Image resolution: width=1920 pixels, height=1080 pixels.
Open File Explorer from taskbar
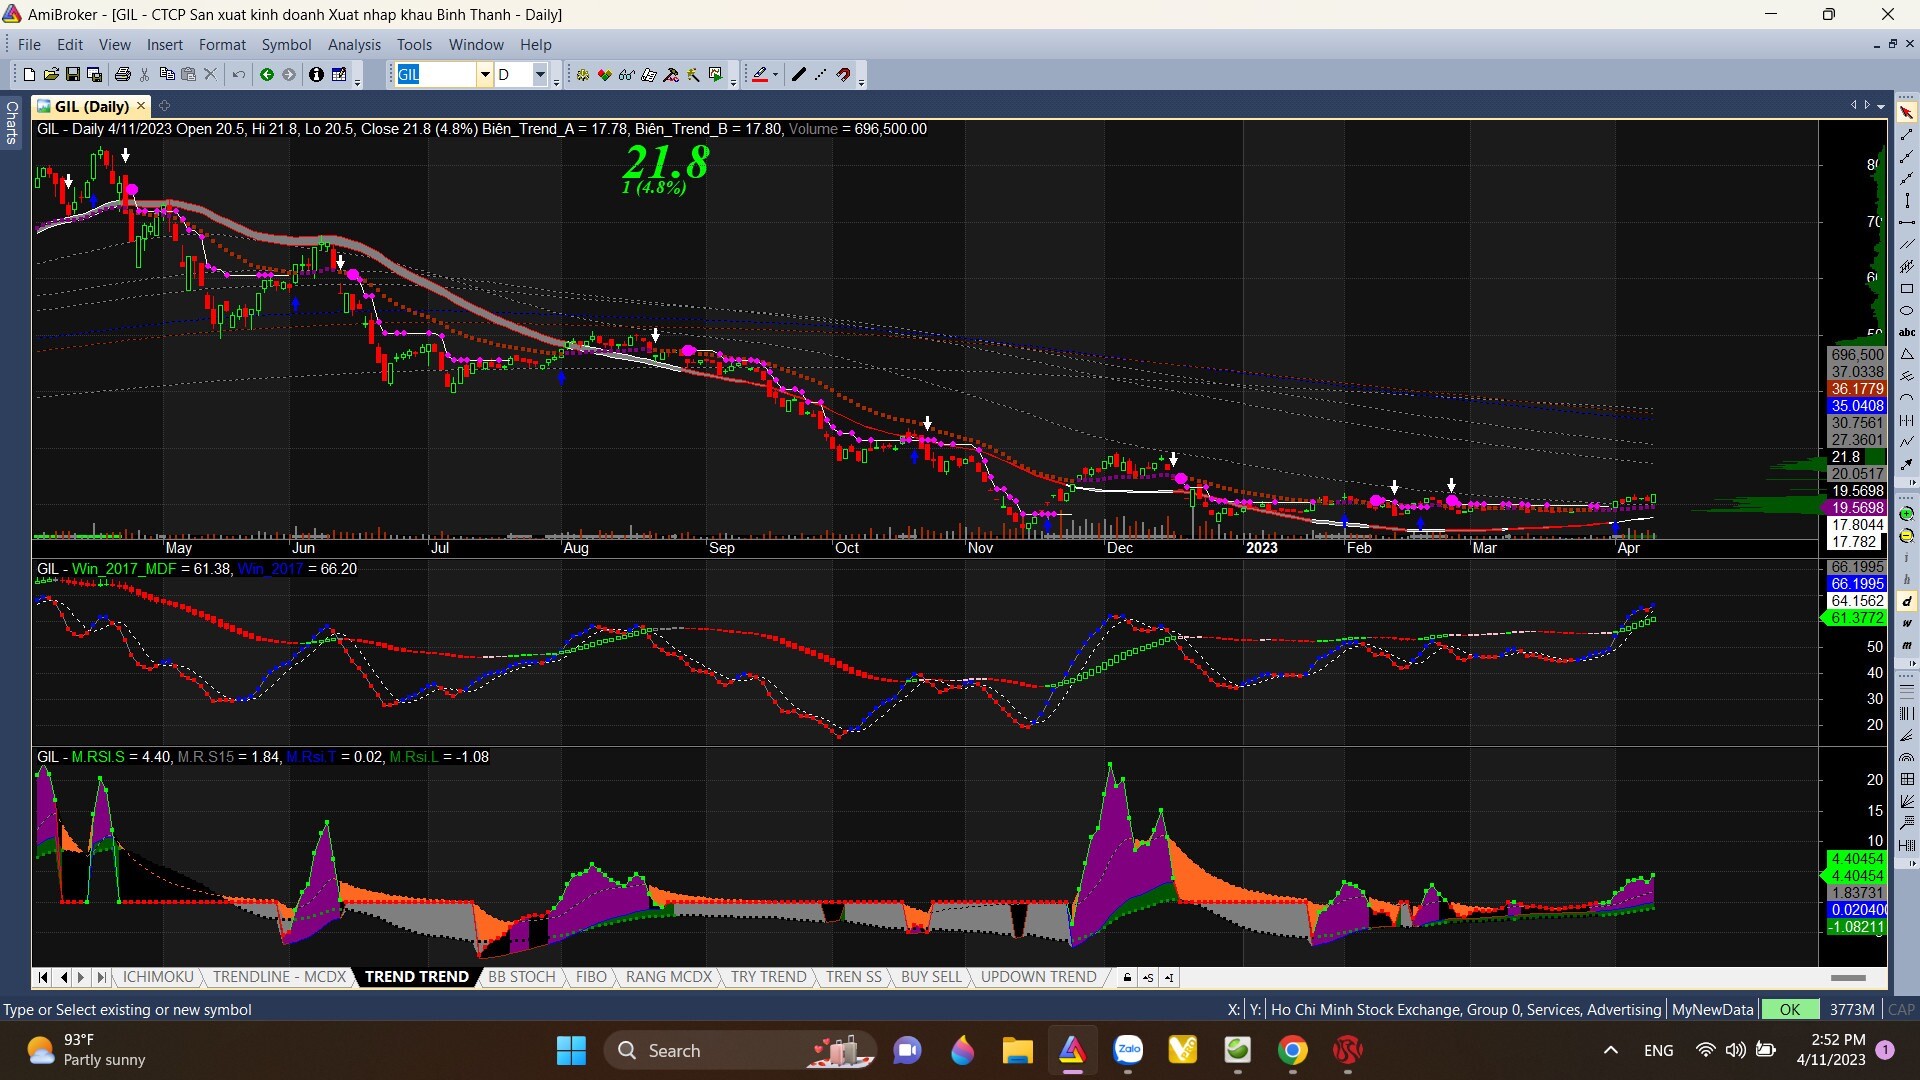coord(1017,1050)
